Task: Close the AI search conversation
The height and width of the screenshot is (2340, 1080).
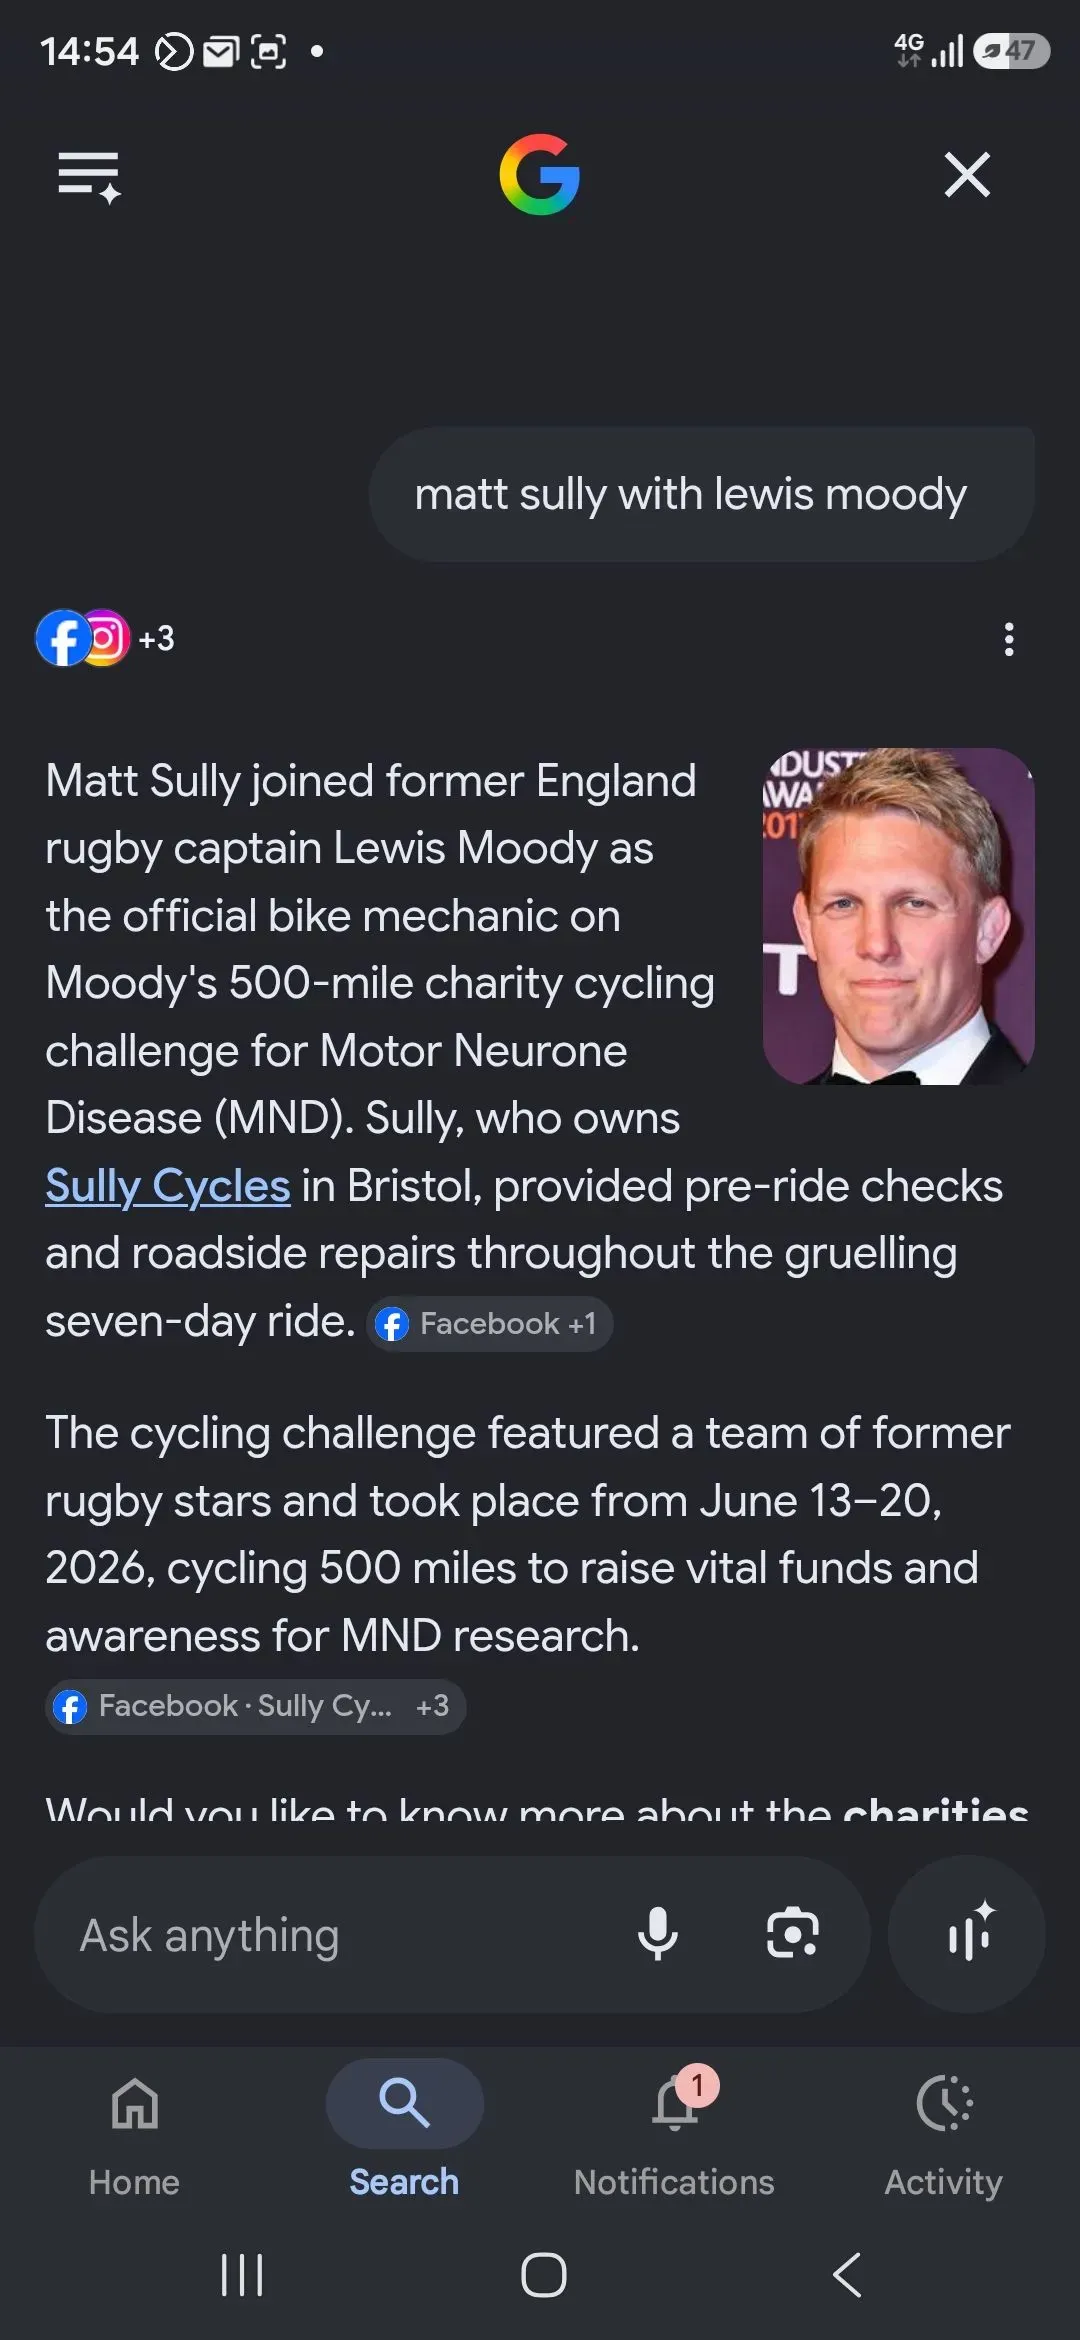Action: 967,175
